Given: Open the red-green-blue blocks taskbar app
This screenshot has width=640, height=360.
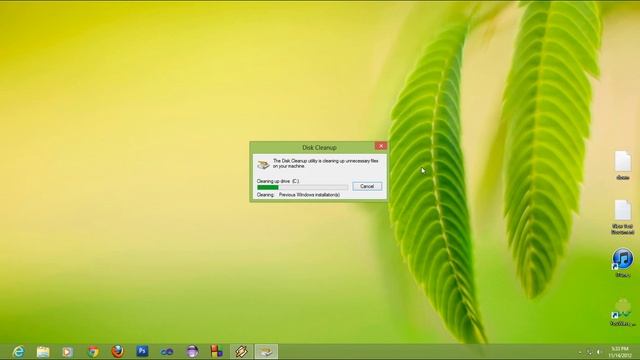Looking at the screenshot, I should click(x=216, y=351).
